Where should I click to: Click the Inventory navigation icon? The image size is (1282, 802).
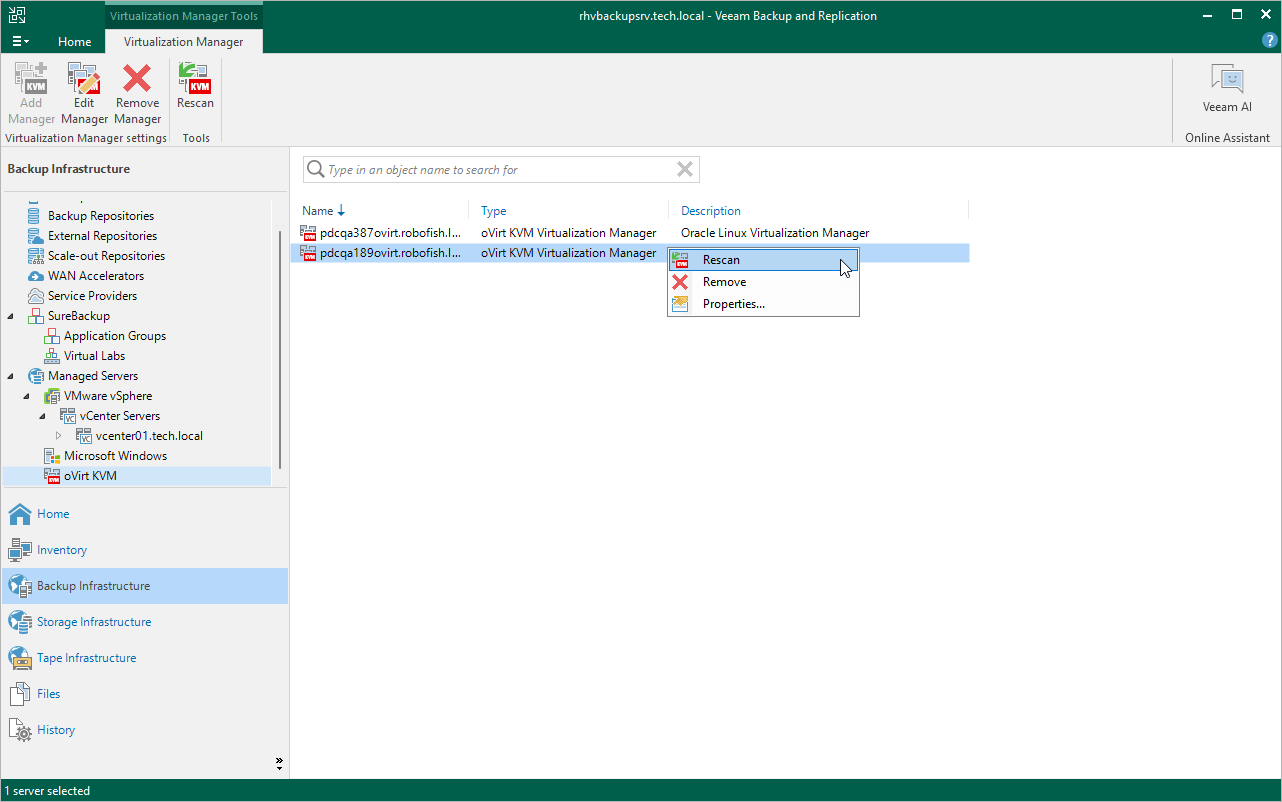20,550
